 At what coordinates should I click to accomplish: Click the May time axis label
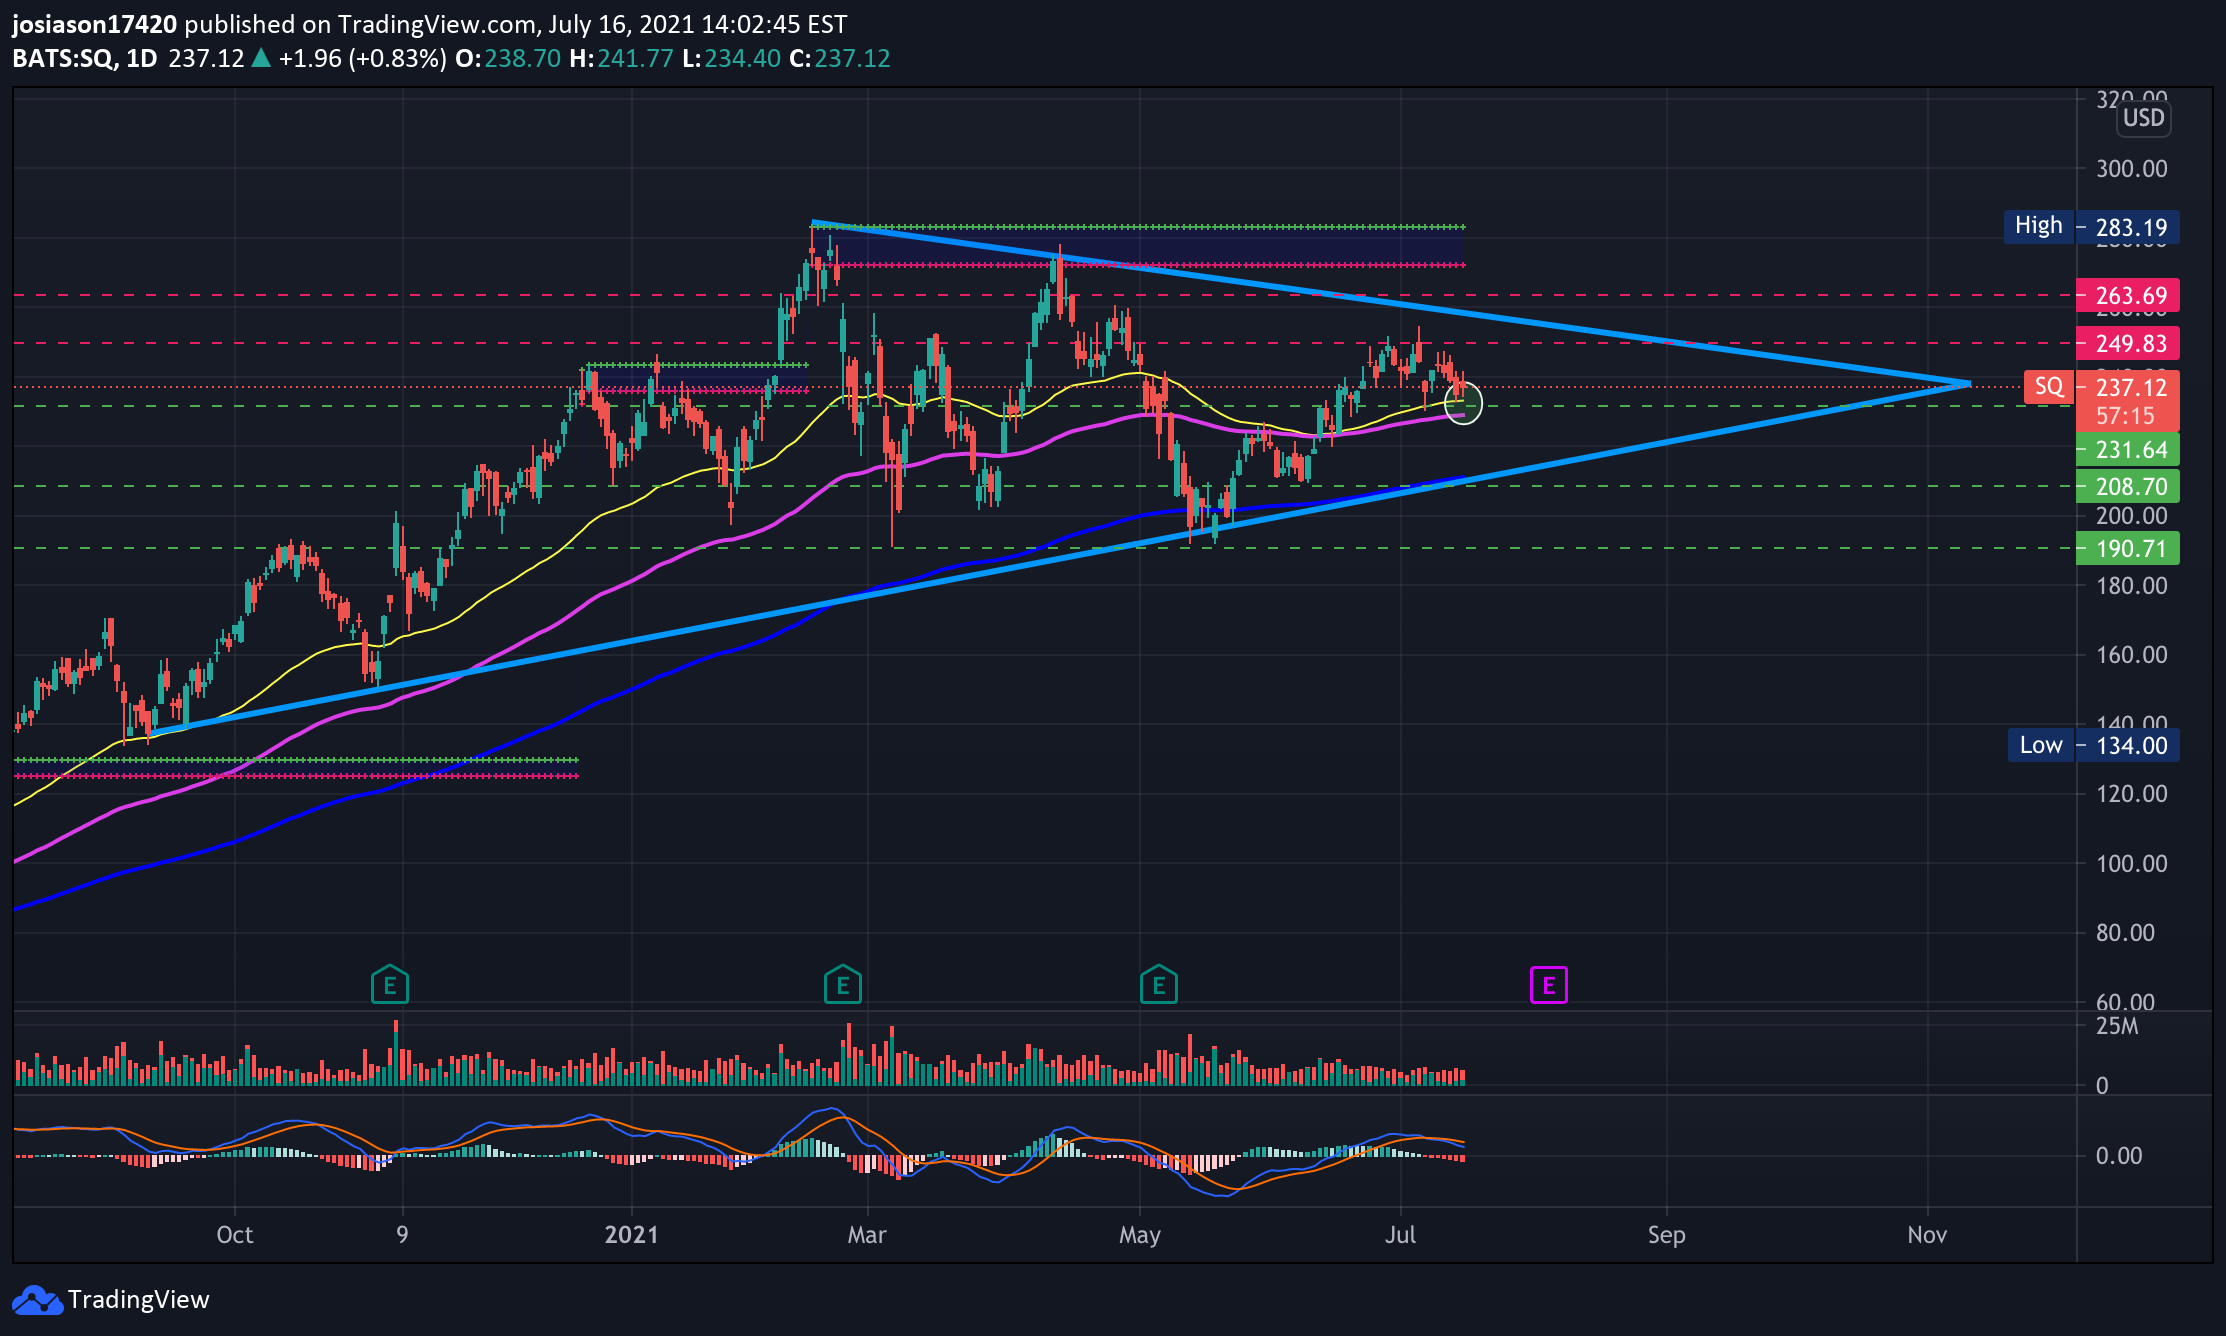pyautogui.click(x=1140, y=1236)
